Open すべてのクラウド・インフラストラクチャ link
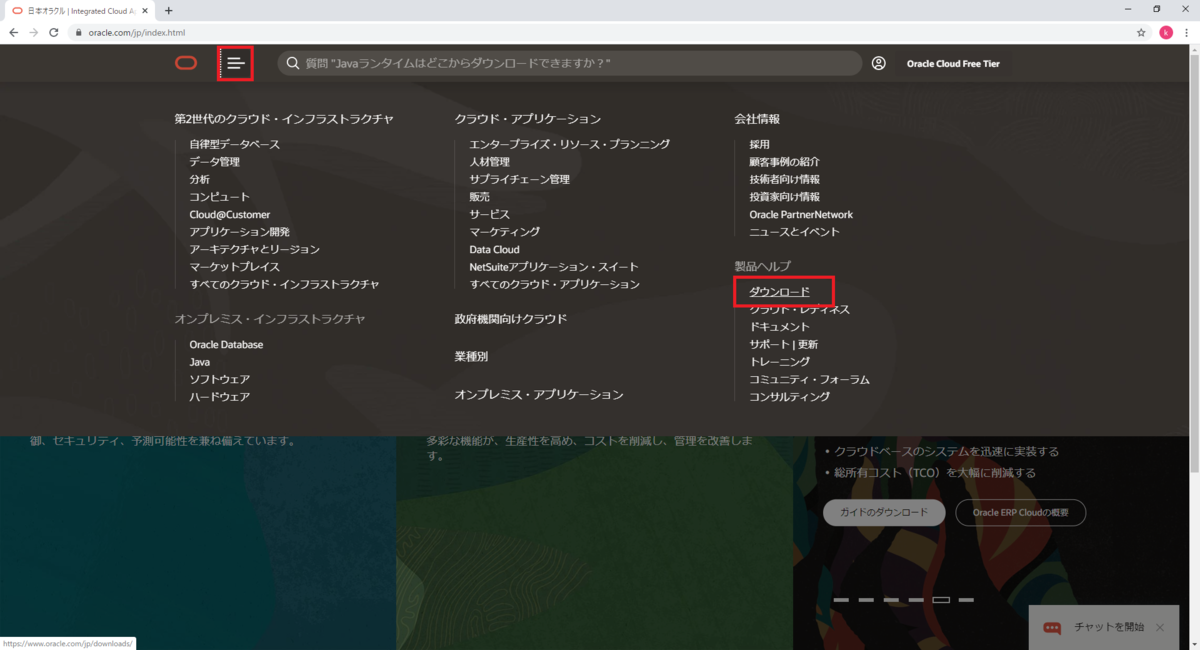This screenshot has width=1200, height=650. click(285, 284)
